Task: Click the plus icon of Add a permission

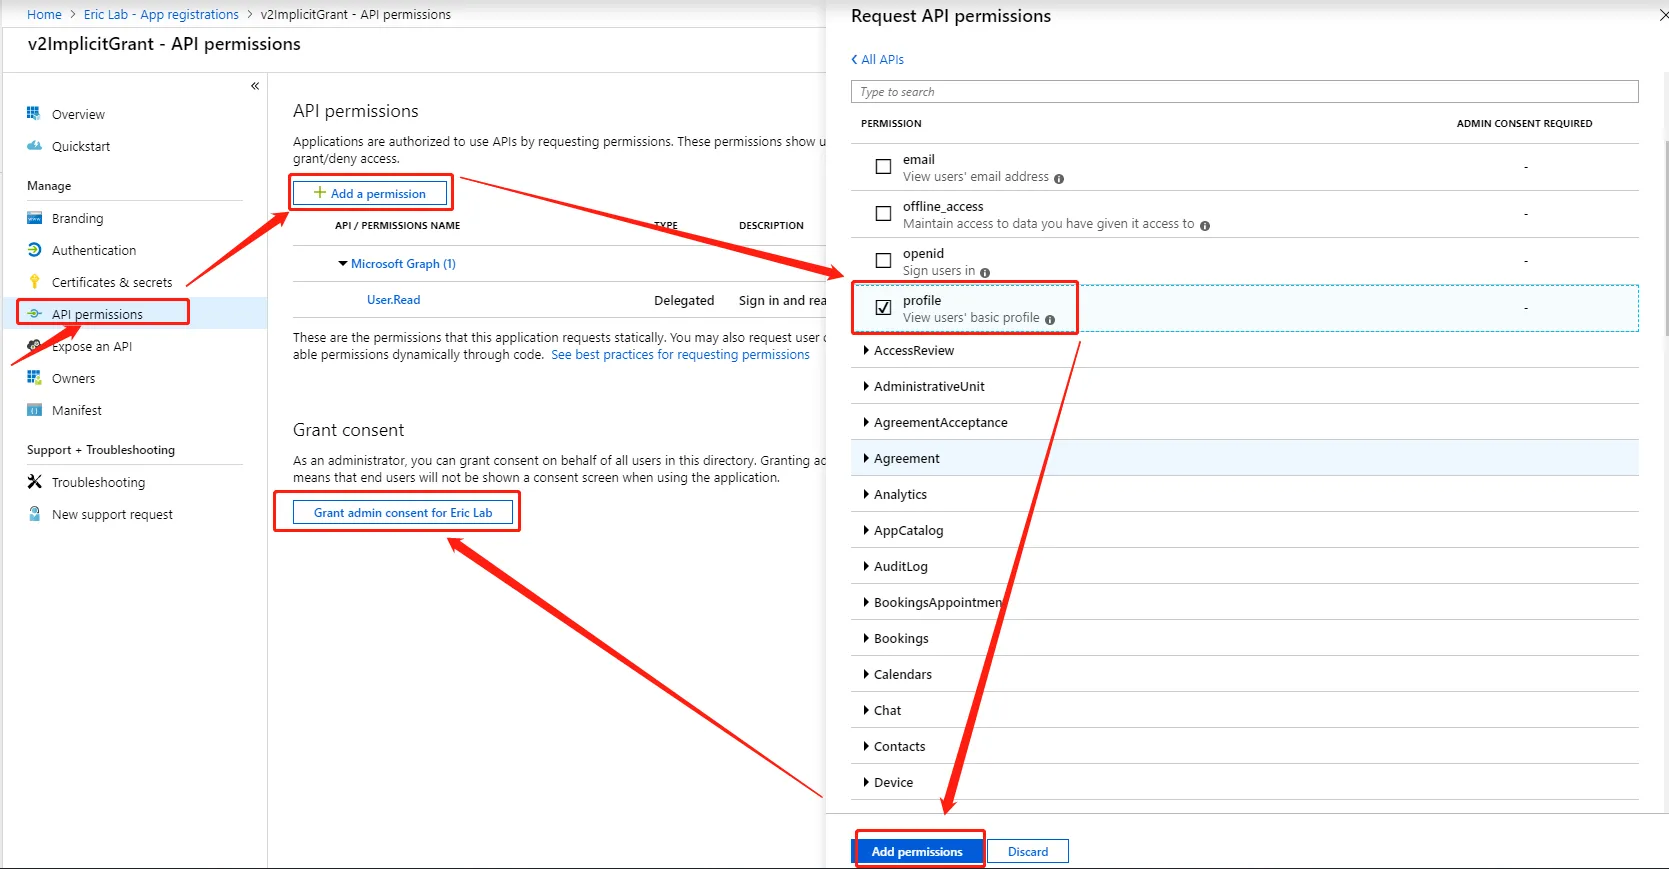Action: [320, 193]
